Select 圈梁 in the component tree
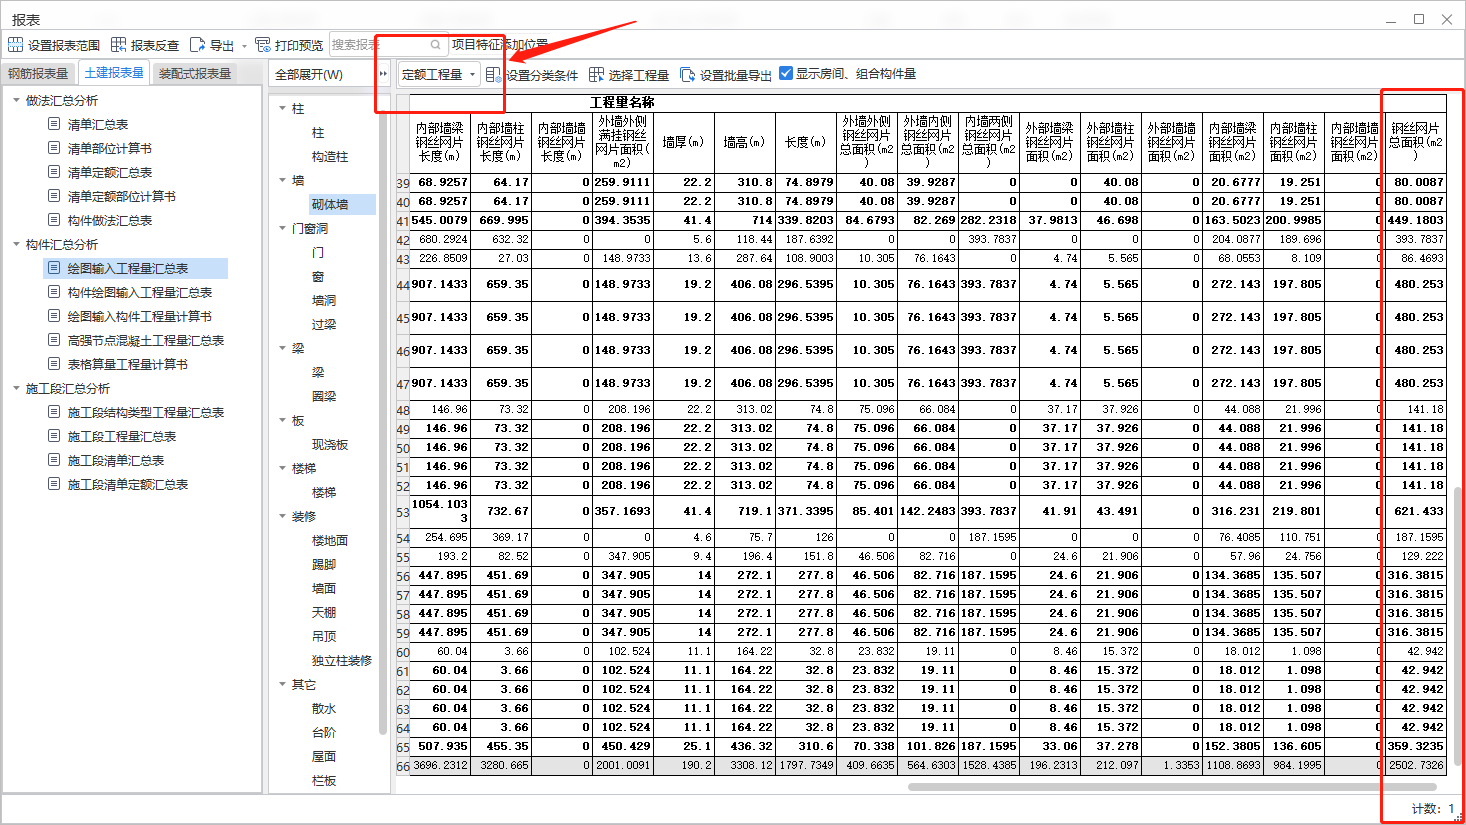Screen dimensions: 1466x825 pos(324,396)
